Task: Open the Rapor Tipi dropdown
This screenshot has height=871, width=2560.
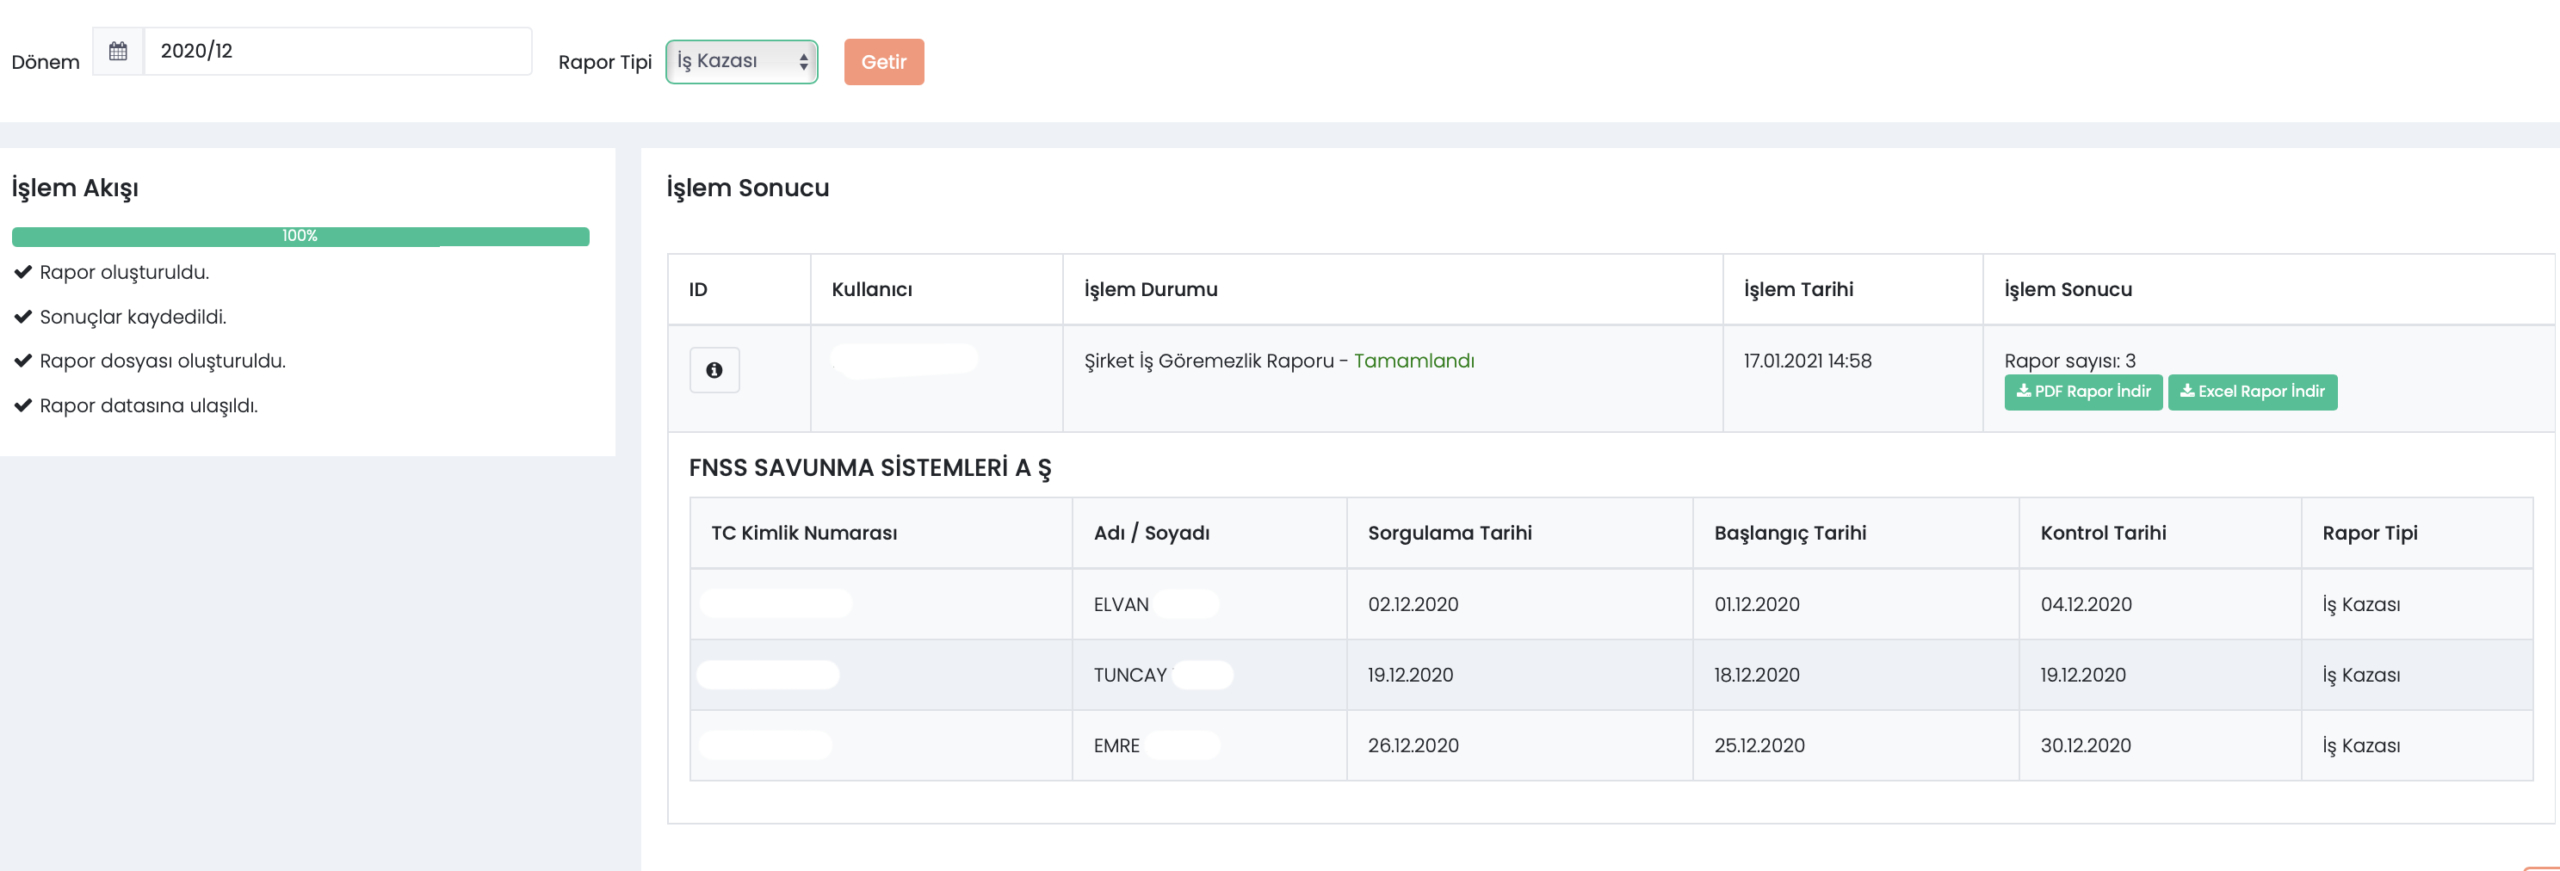Action: click(741, 62)
